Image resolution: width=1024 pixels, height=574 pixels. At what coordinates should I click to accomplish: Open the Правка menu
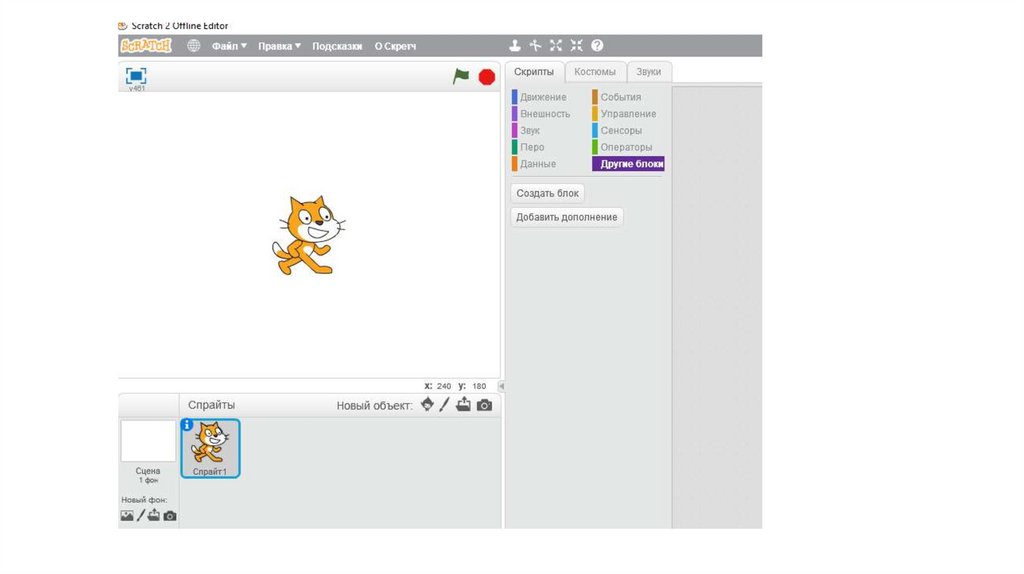(279, 46)
